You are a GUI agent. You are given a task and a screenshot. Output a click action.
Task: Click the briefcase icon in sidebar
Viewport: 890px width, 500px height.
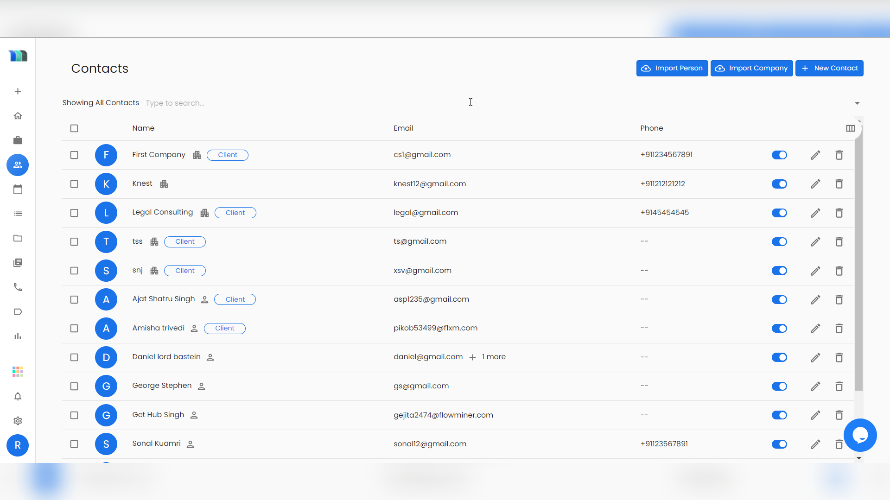[x=17, y=140]
